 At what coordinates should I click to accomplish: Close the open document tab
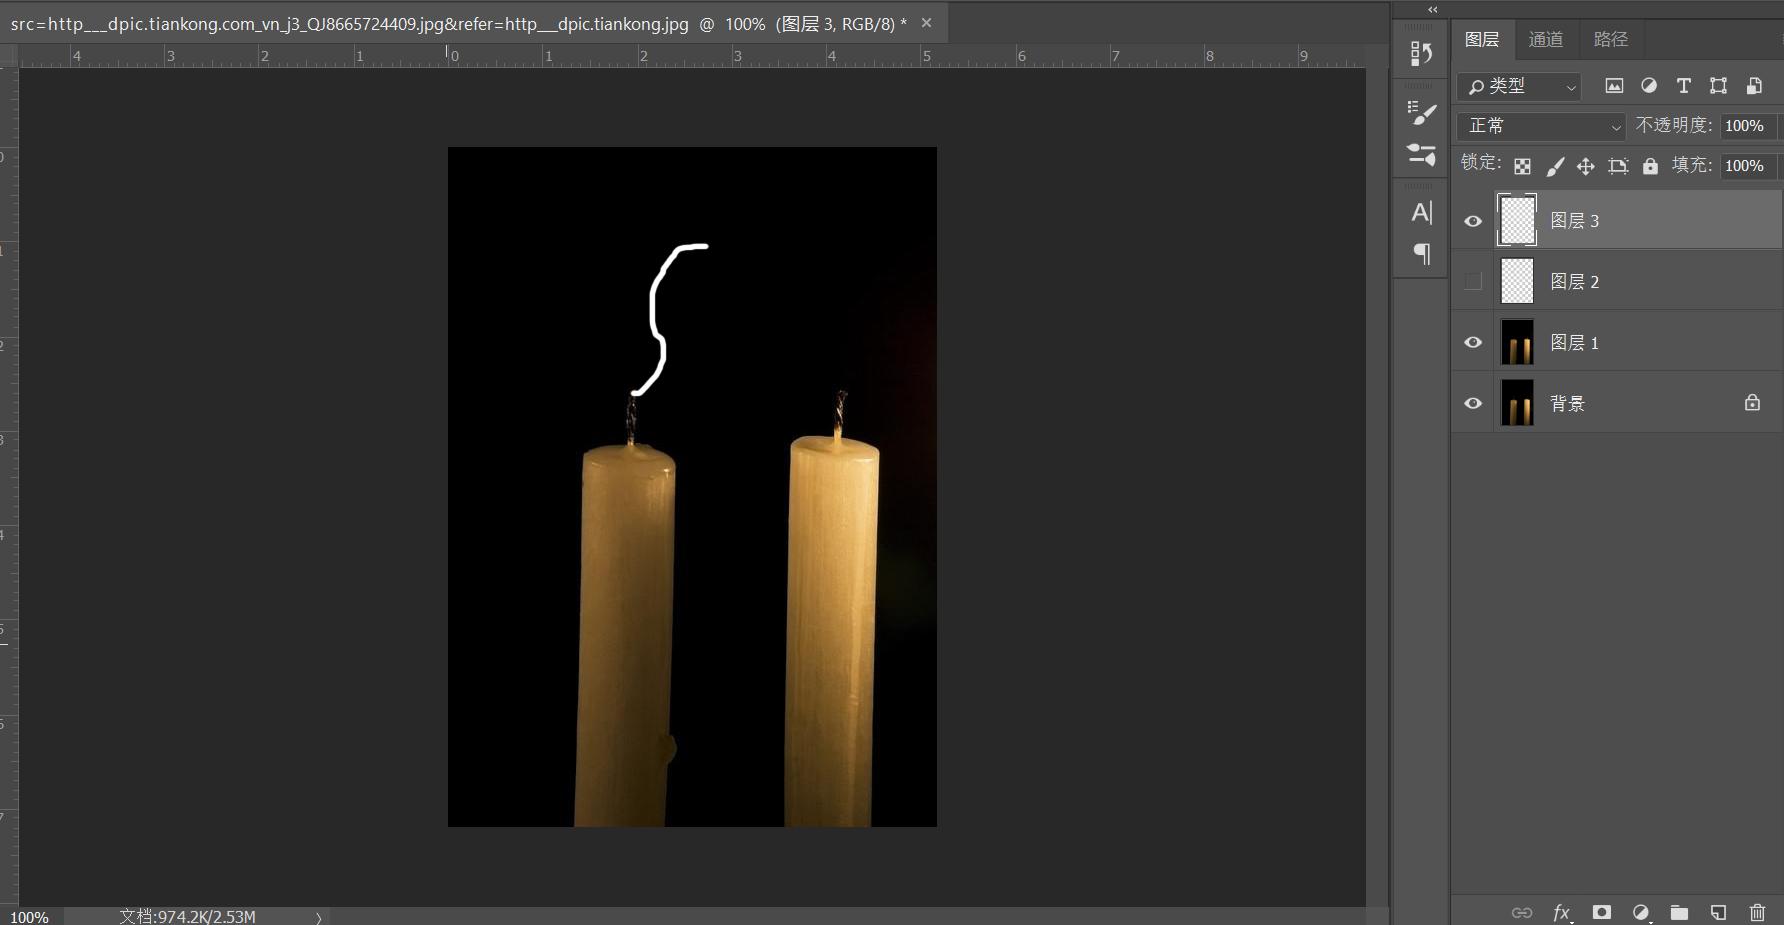pyautogui.click(x=926, y=23)
